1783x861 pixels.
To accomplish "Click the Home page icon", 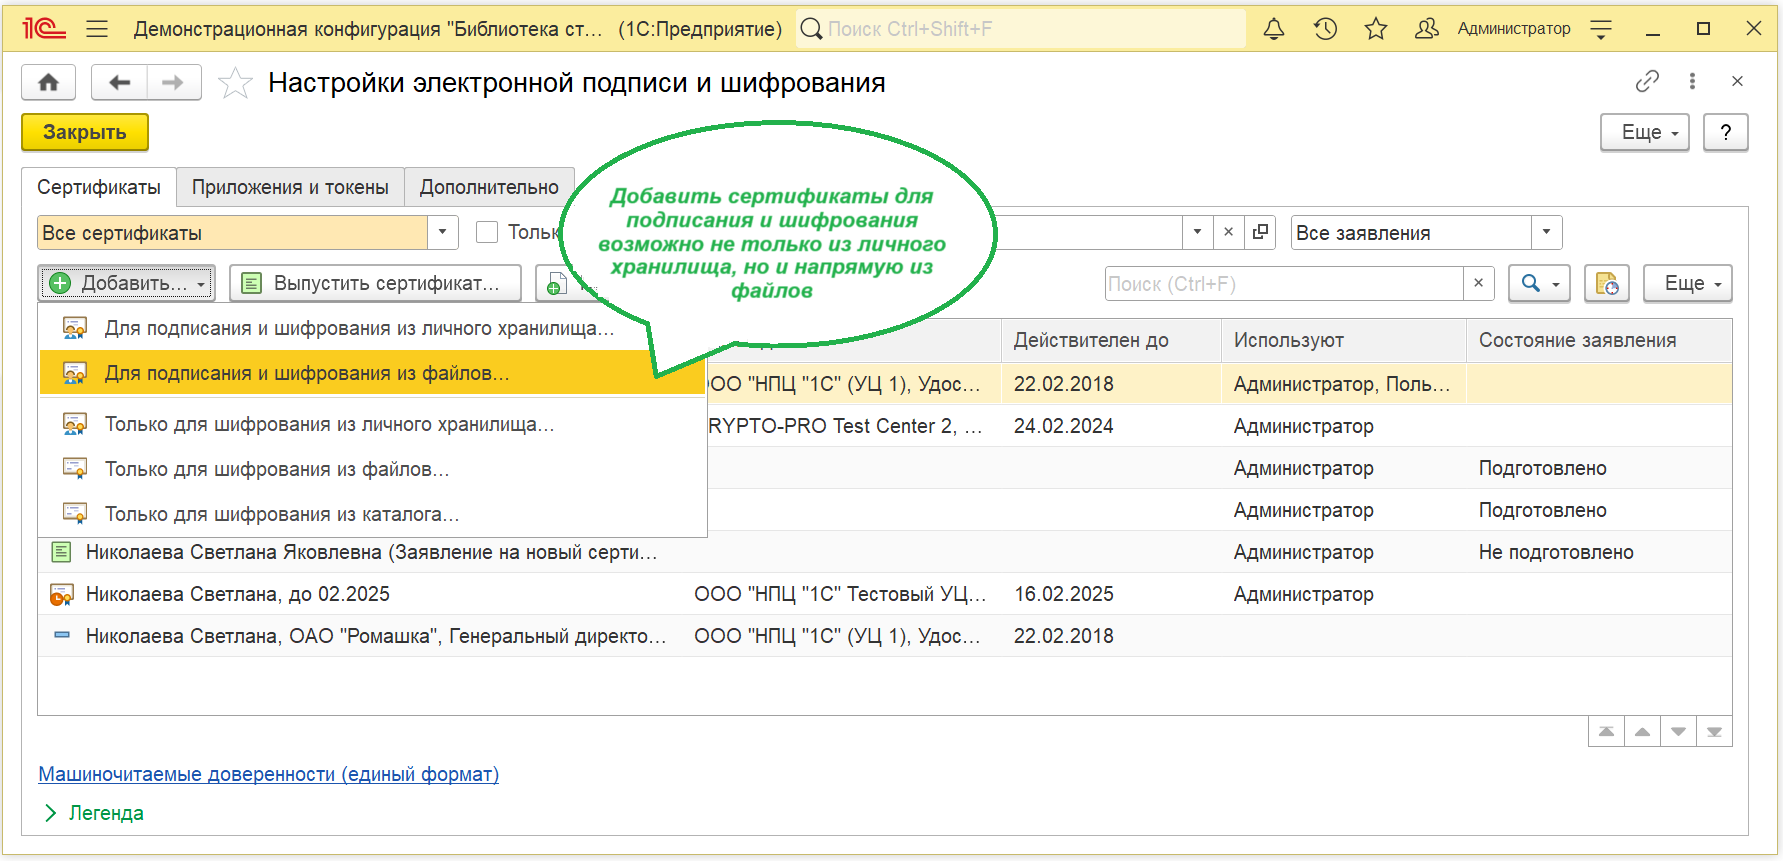I will 48,83.
